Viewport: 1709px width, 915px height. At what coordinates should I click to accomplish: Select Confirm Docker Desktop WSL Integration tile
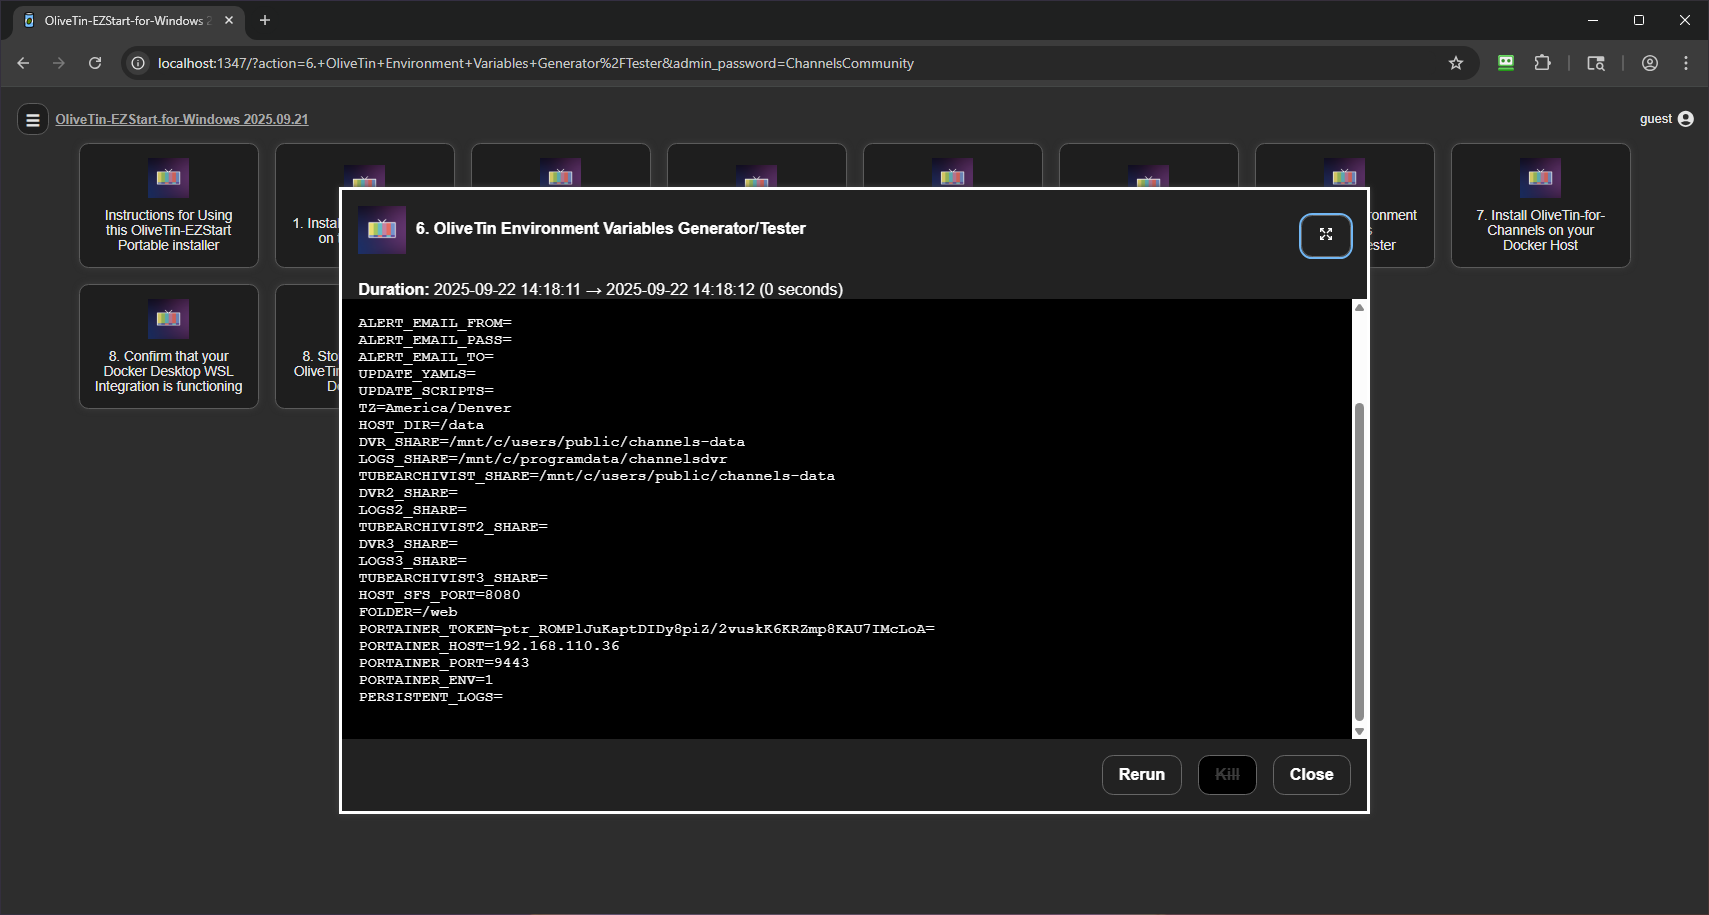pyautogui.click(x=169, y=347)
